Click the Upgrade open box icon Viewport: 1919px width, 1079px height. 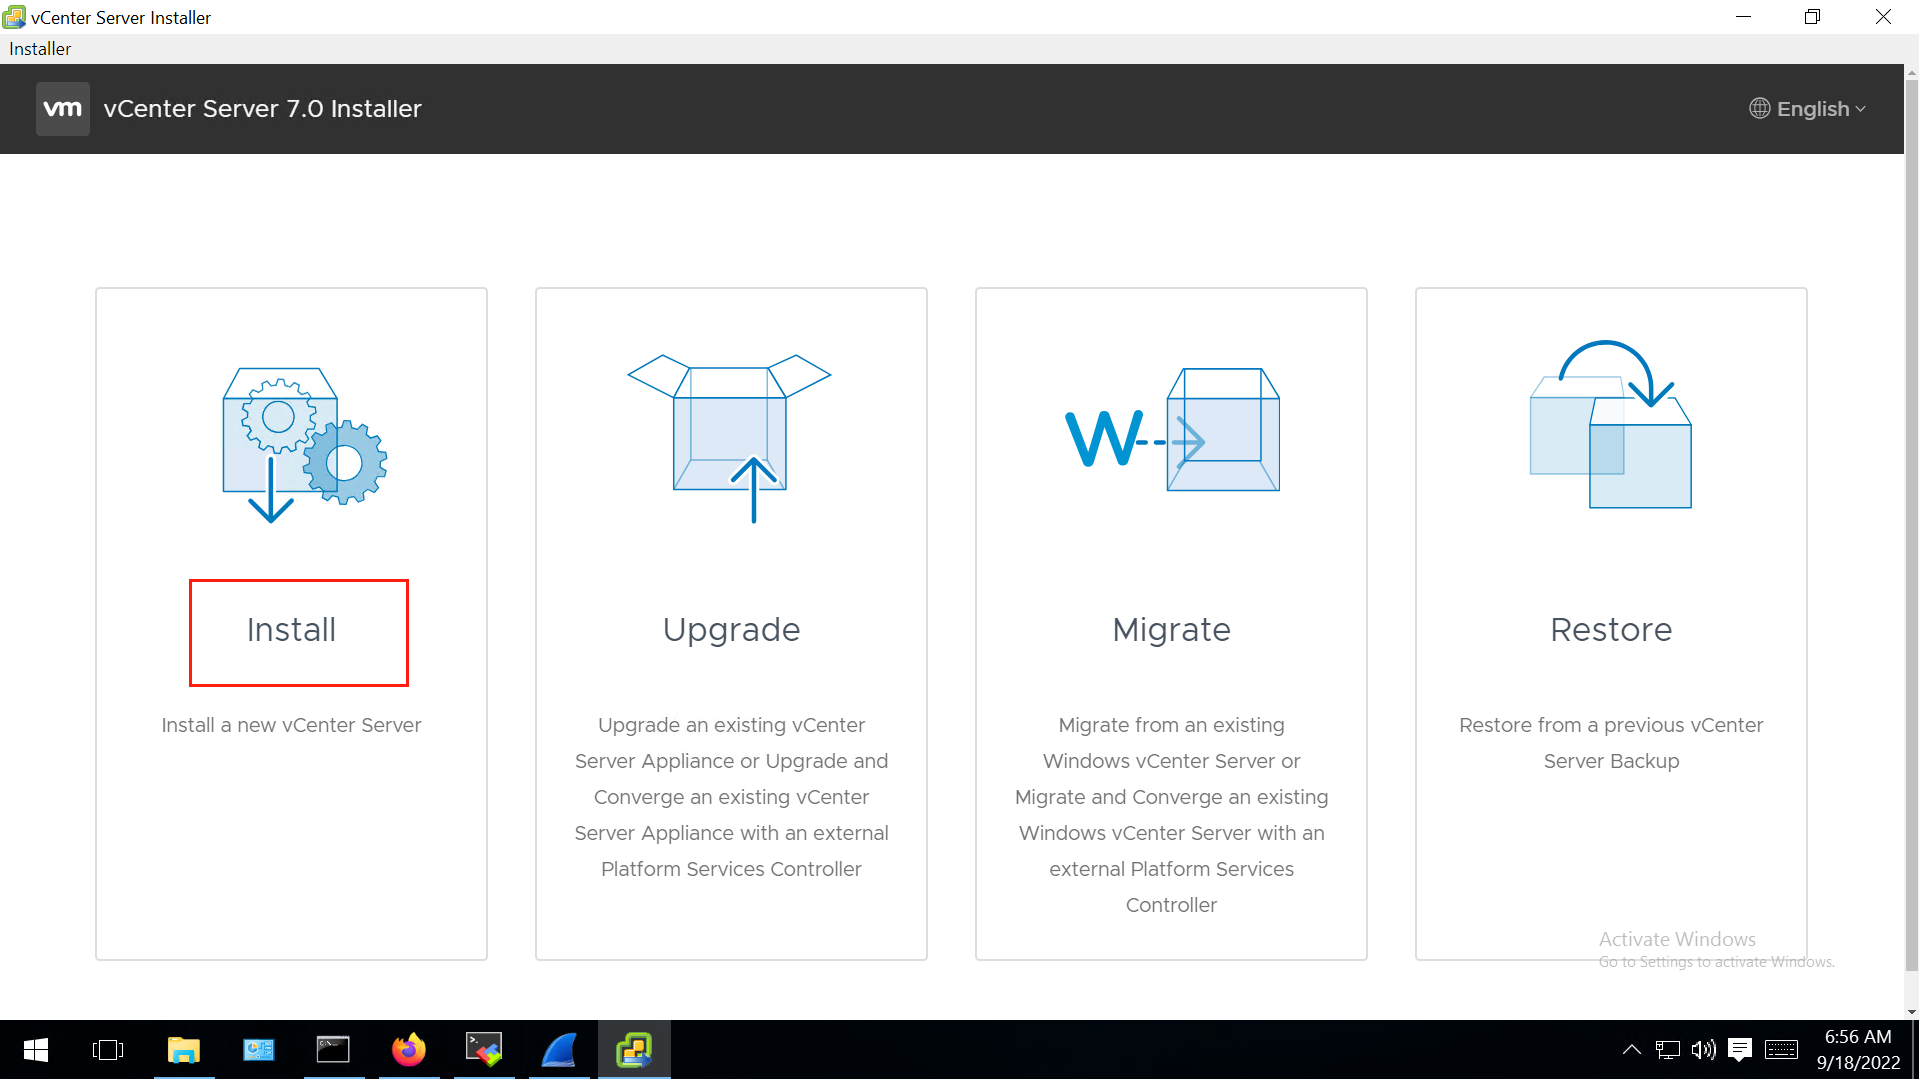[x=730, y=438]
